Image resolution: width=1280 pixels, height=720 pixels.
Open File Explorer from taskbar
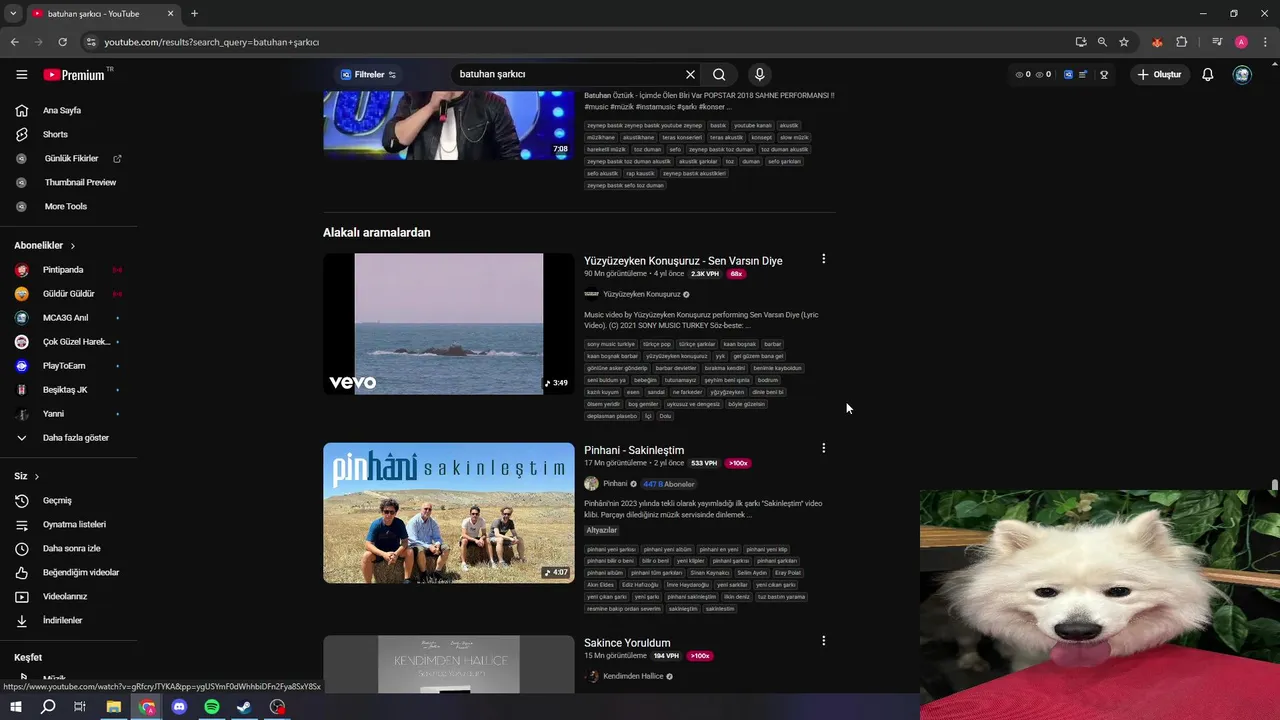[x=114, y=707]
